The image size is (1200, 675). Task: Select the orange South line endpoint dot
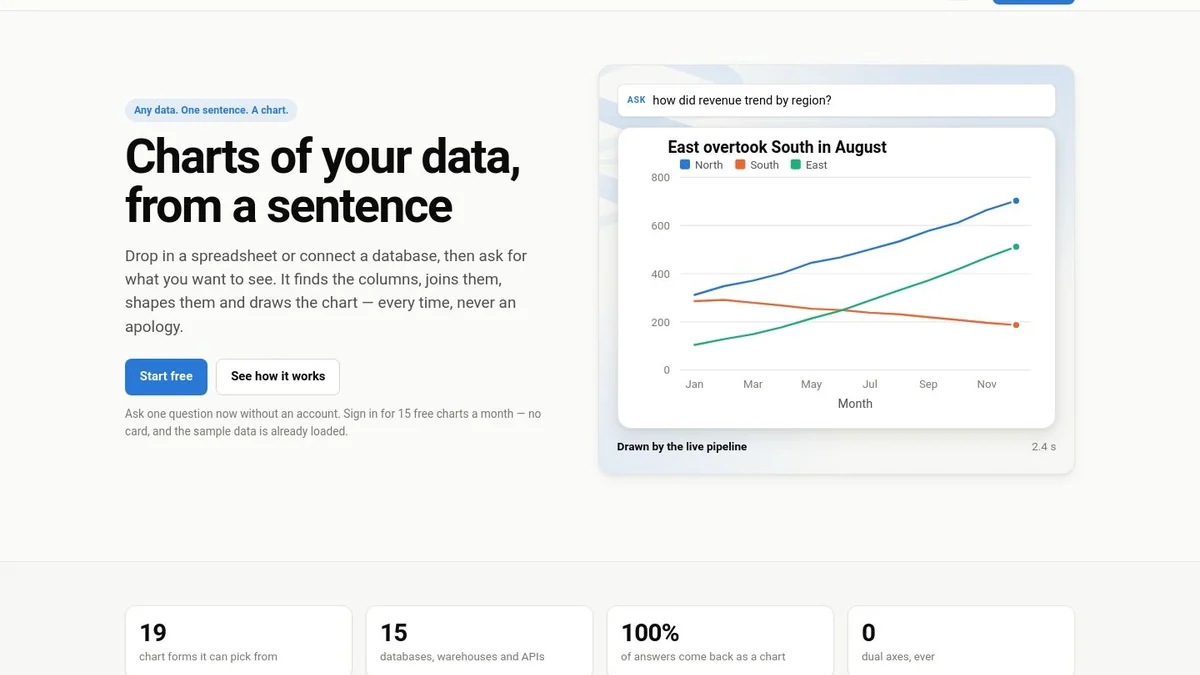click(1016, 325)
